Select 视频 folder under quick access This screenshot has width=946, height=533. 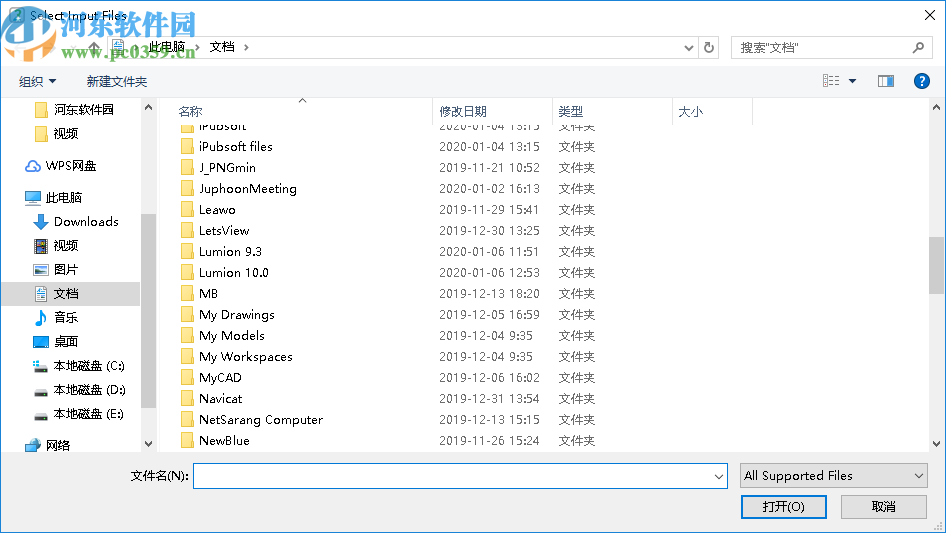[57, 133]
